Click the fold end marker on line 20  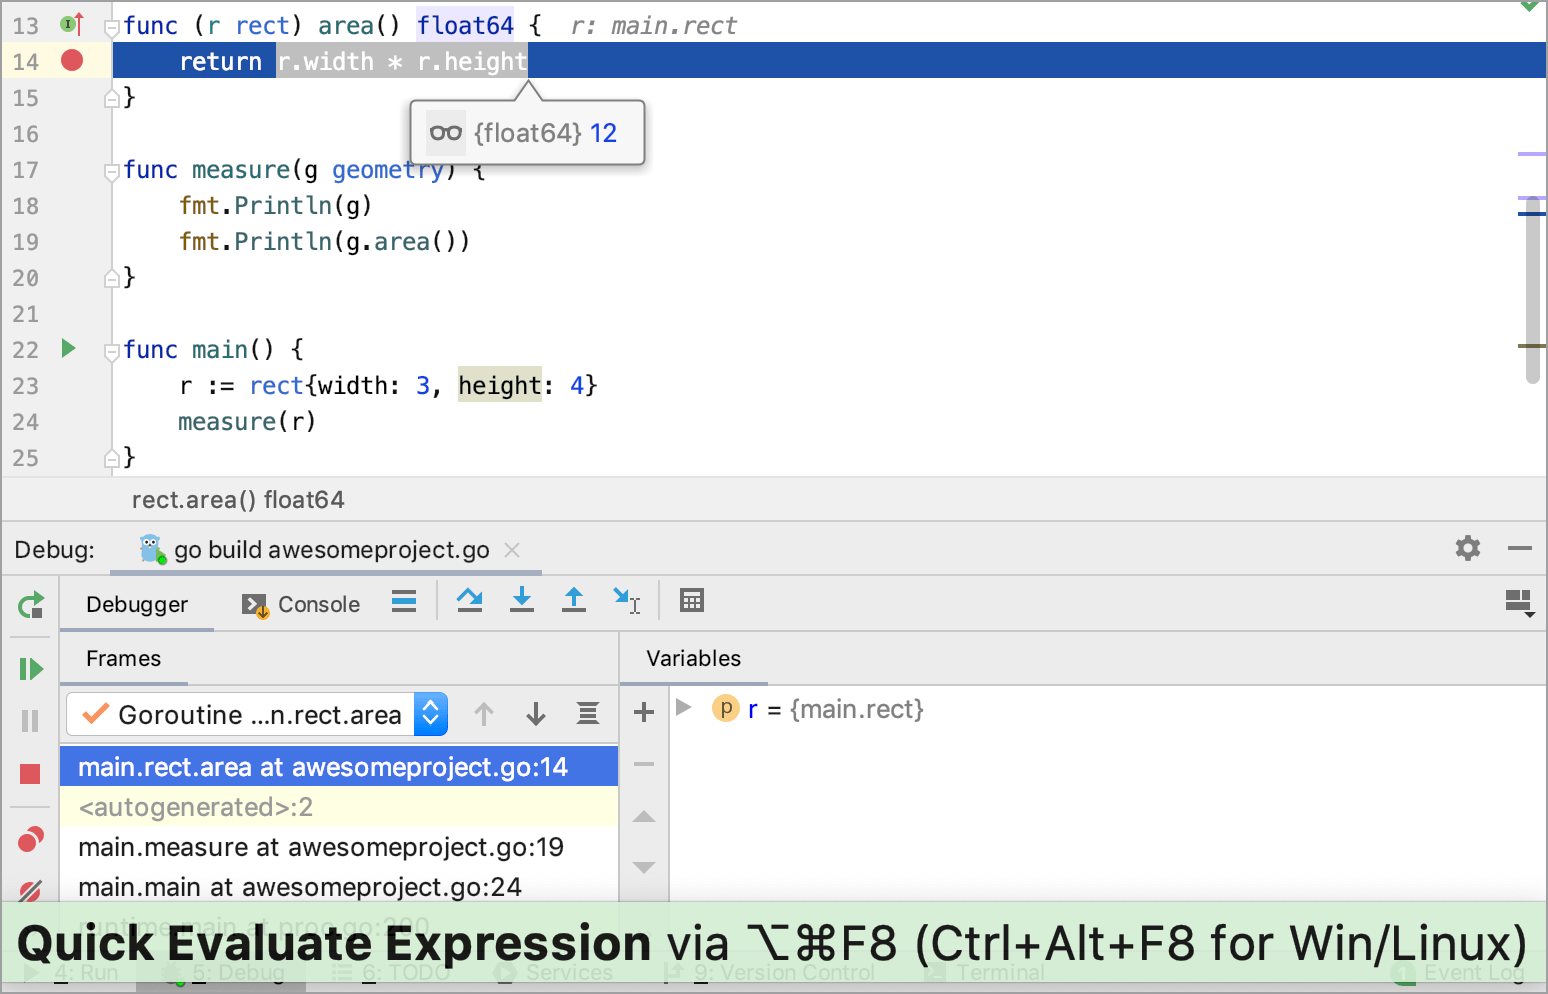coord(113,278)
